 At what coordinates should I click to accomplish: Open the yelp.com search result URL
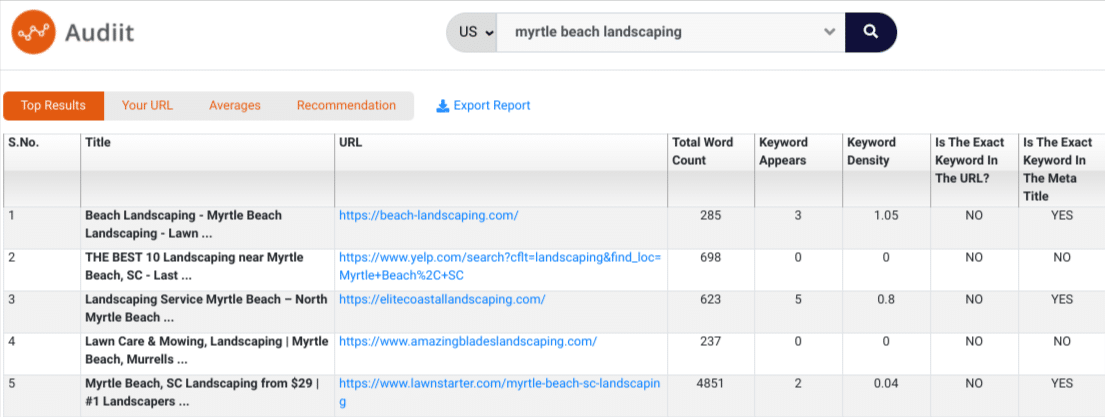(500, 266)
